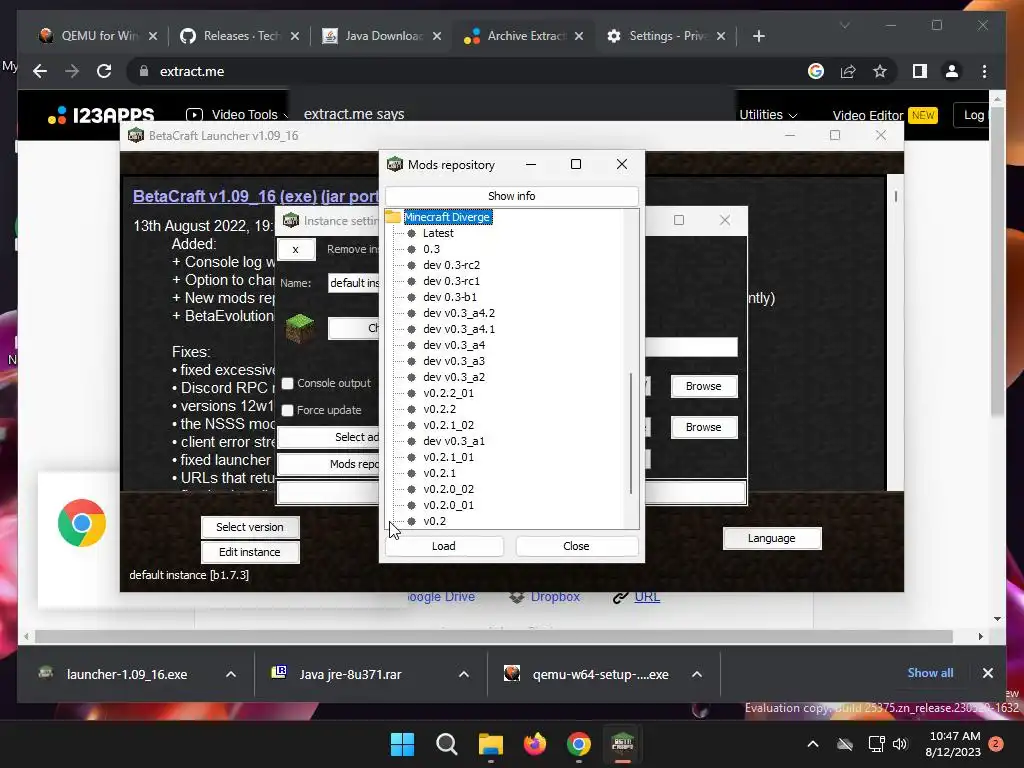
Task: Click Show info button
Action: coord(511,196)
